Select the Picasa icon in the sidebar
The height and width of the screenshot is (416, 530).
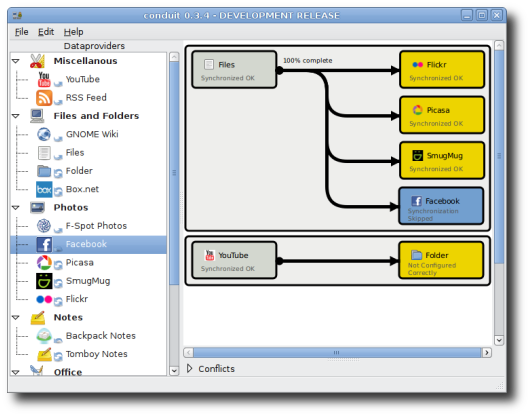tap(44, 263)
